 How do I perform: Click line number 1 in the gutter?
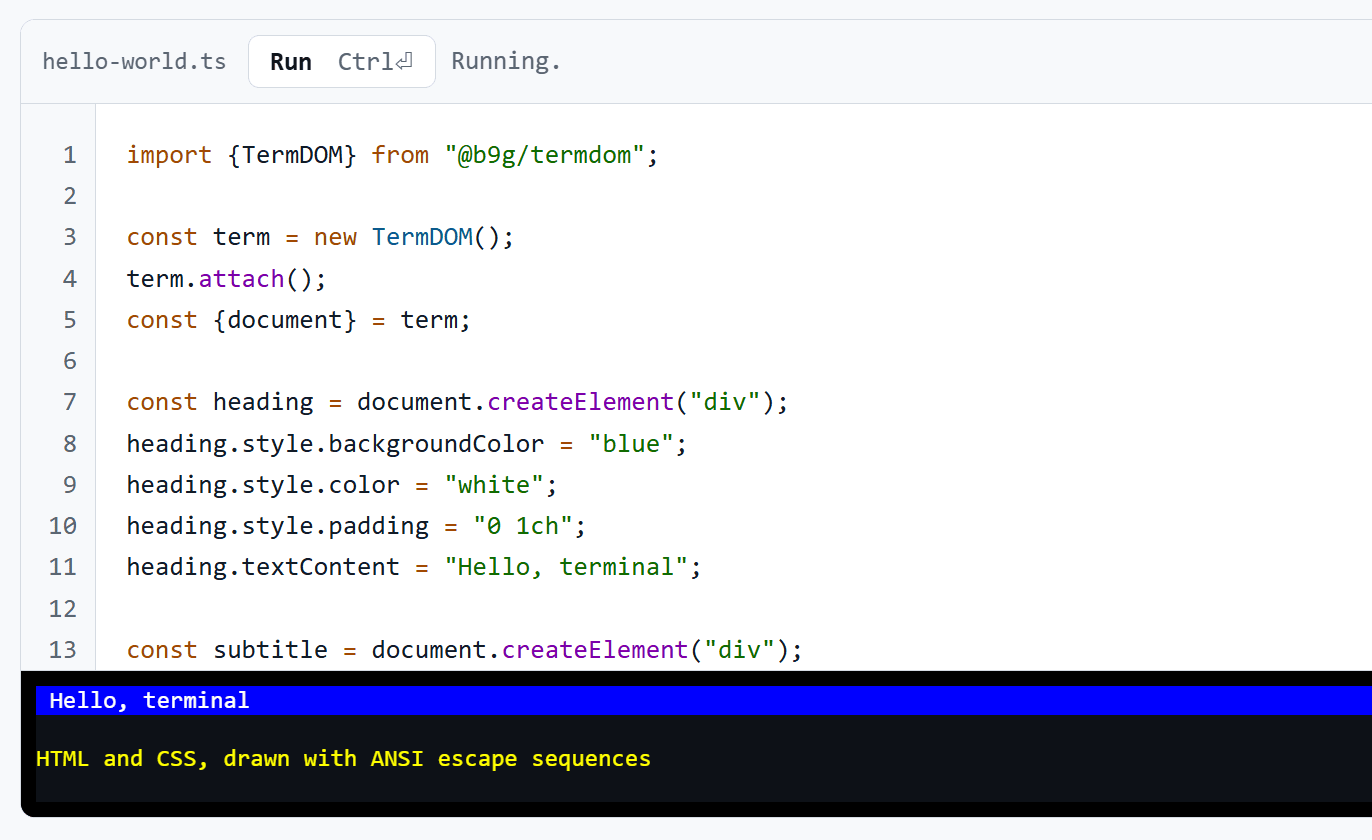[x=69, y=155]
